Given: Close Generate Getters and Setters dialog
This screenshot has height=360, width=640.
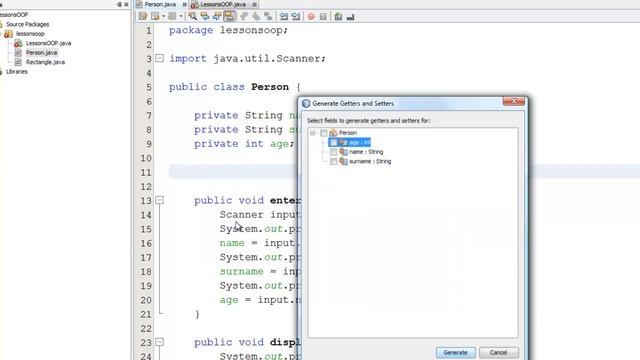Looking at the screenshot, I should (x=514, y=101).
